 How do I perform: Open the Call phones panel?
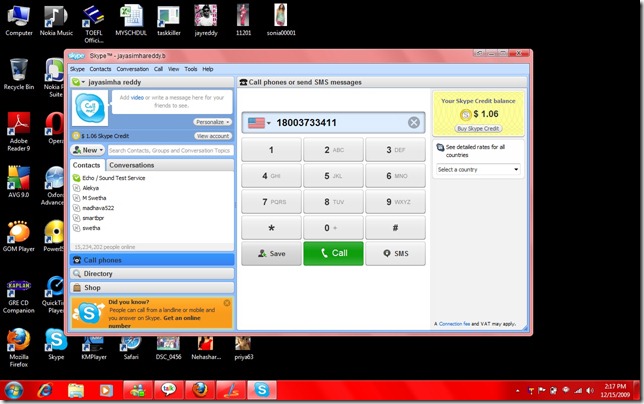pos(152,260)
